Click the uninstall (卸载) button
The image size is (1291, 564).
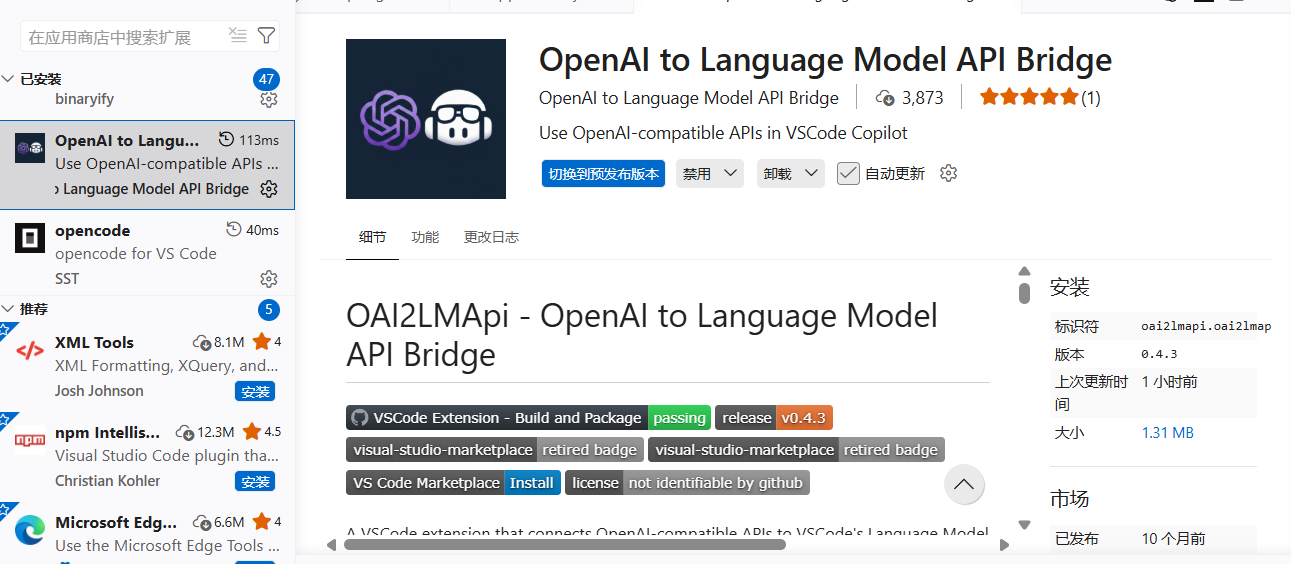click(x=778, y=173)
